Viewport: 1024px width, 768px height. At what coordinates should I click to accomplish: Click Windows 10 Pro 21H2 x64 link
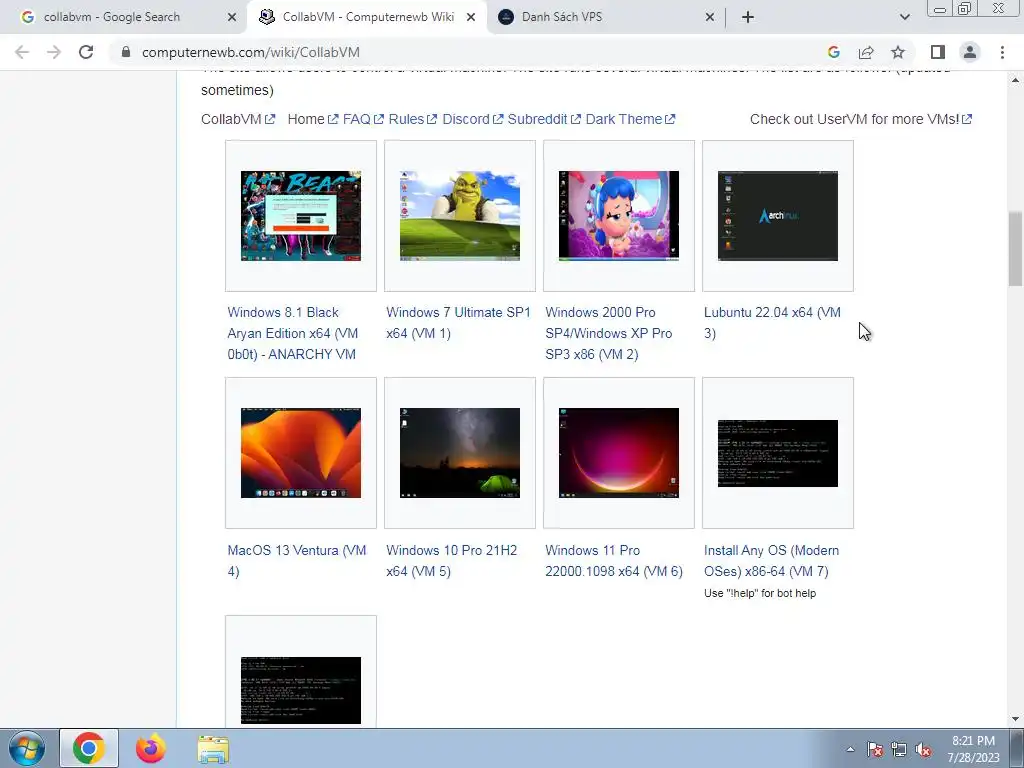click(x=451, y=560)
